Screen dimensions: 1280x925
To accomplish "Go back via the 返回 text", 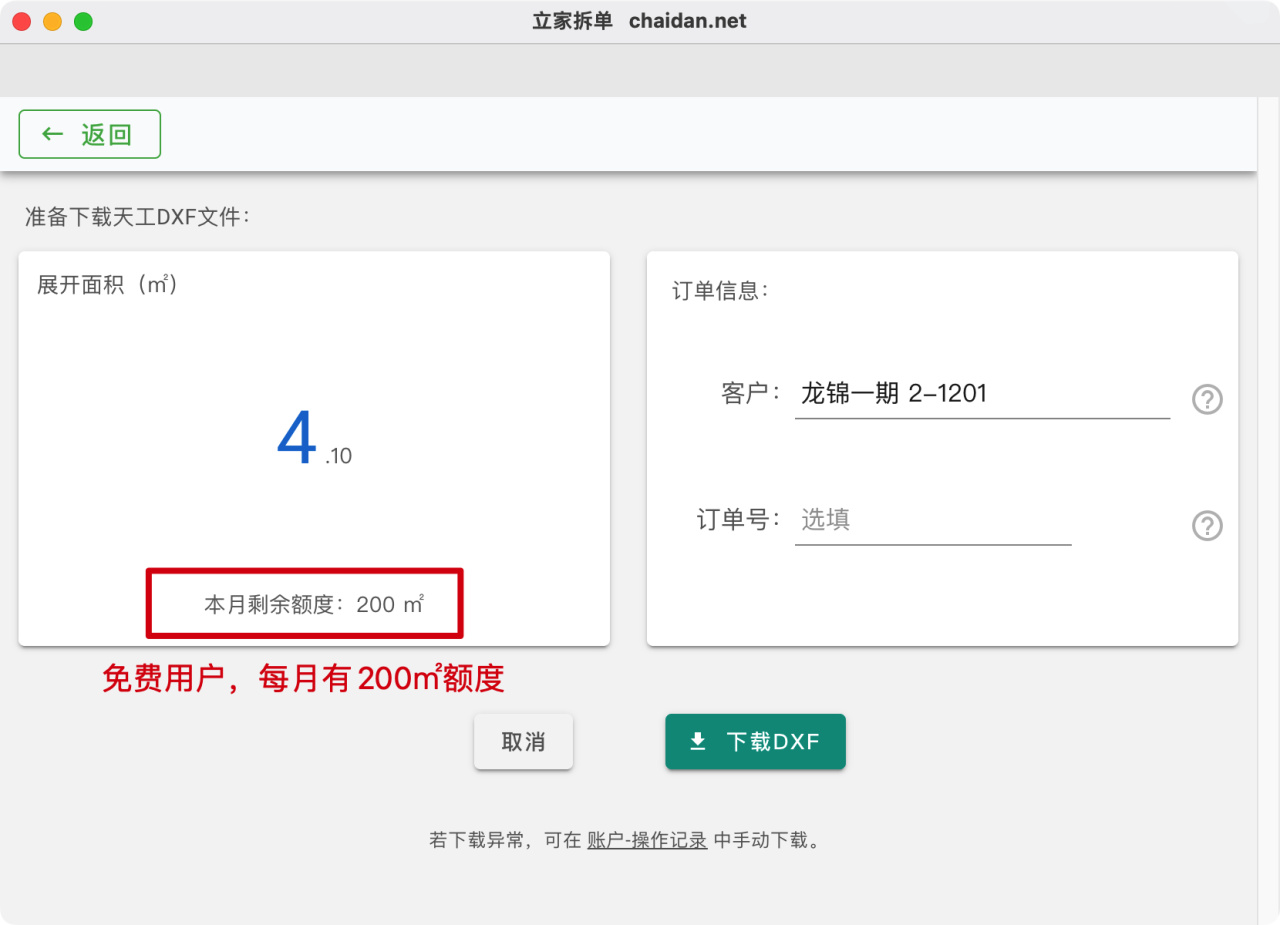I will click(x=106, y=134).
